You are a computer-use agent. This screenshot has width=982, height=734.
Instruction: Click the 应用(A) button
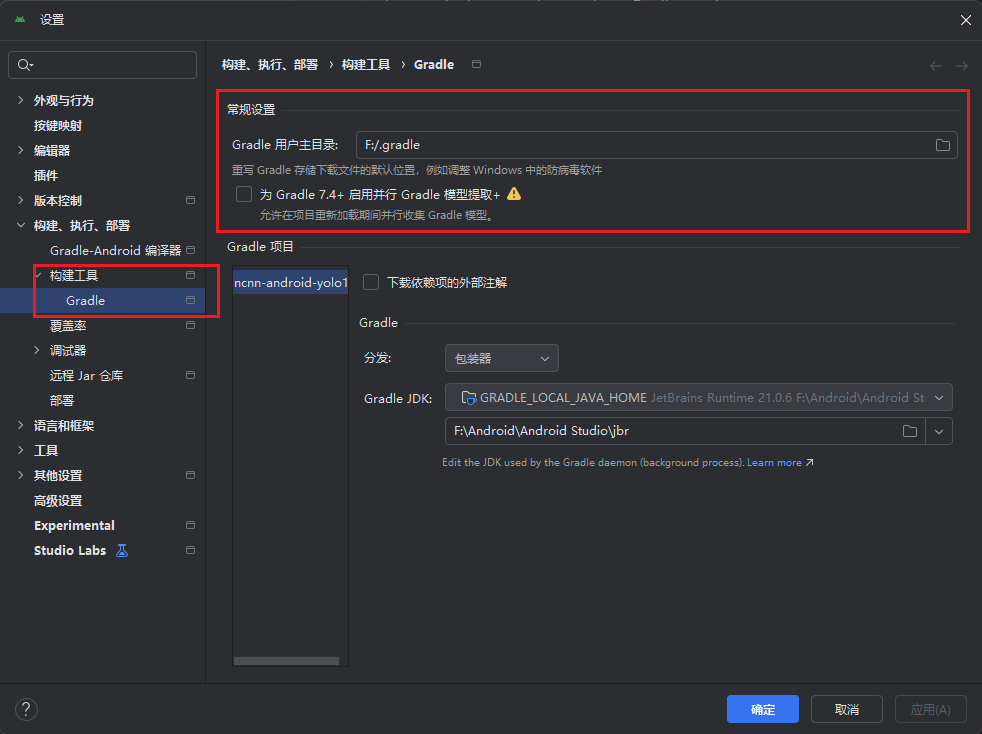(x=930, y=710)
